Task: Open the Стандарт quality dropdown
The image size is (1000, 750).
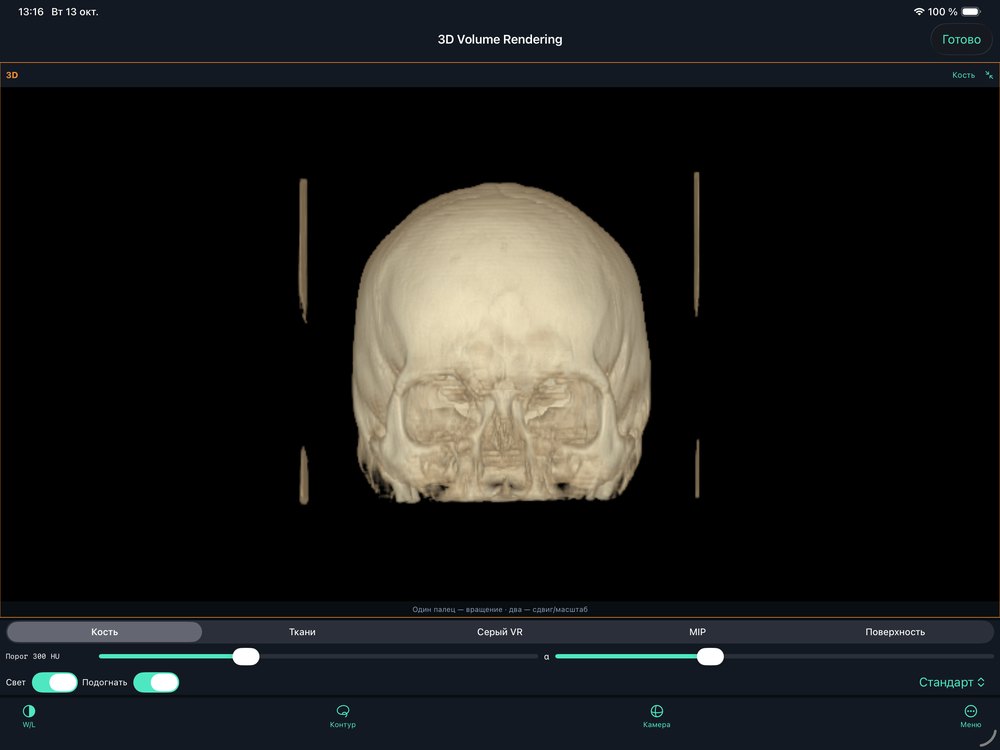Action: 952,682
